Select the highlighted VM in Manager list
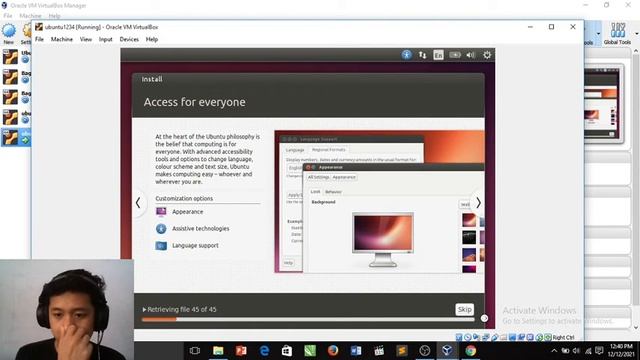Screen dimensions: 640x360 [x=16, y=138]
